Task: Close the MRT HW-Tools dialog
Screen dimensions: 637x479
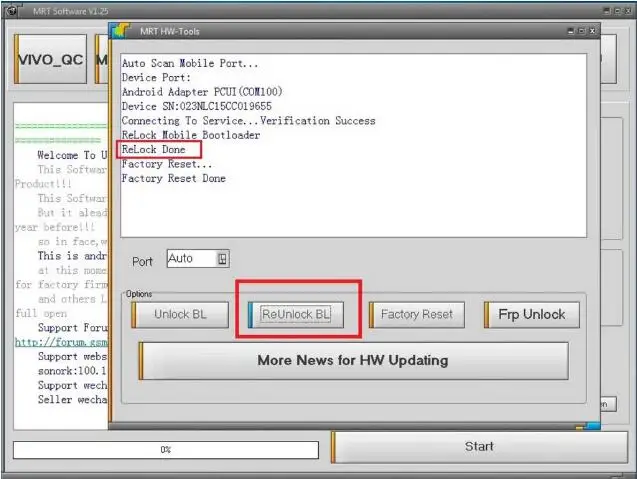Action: click(592, 31)
